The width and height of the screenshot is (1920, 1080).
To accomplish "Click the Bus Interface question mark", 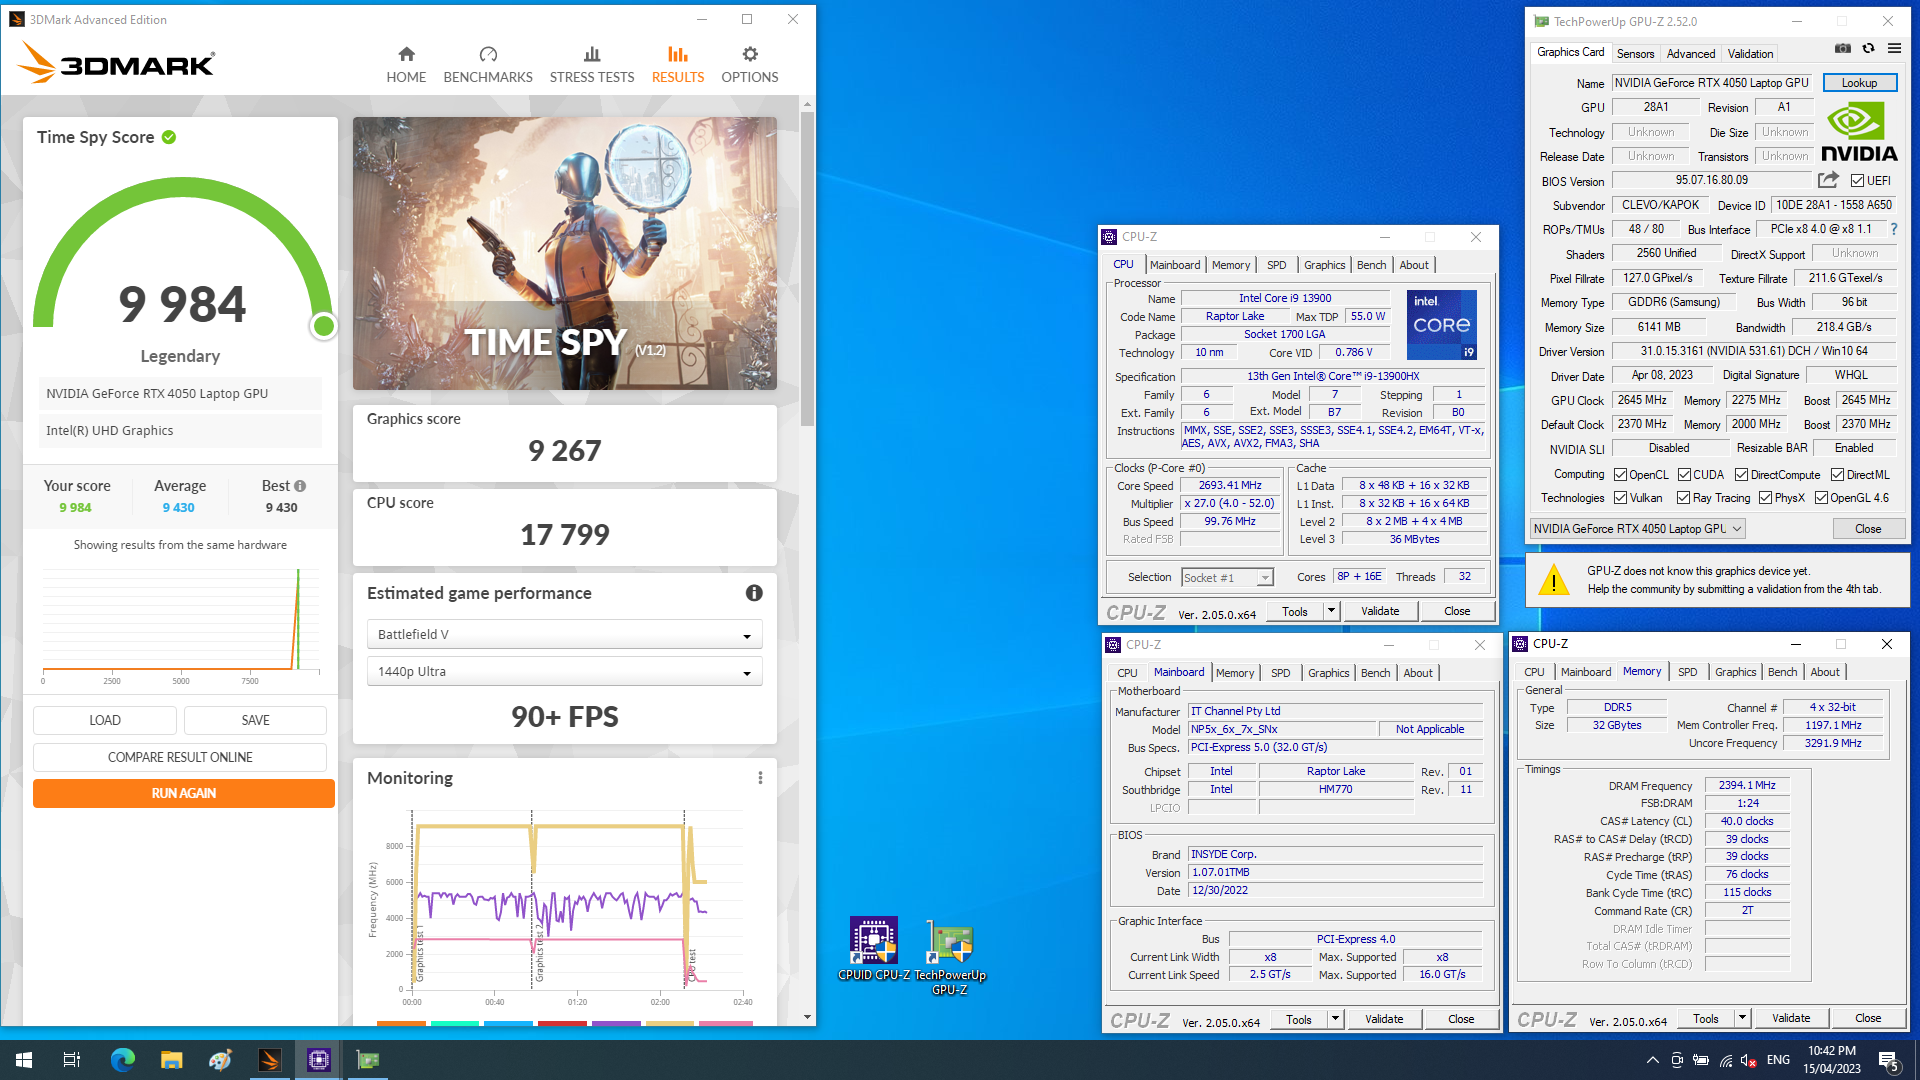I will [x=1894, y=229].
